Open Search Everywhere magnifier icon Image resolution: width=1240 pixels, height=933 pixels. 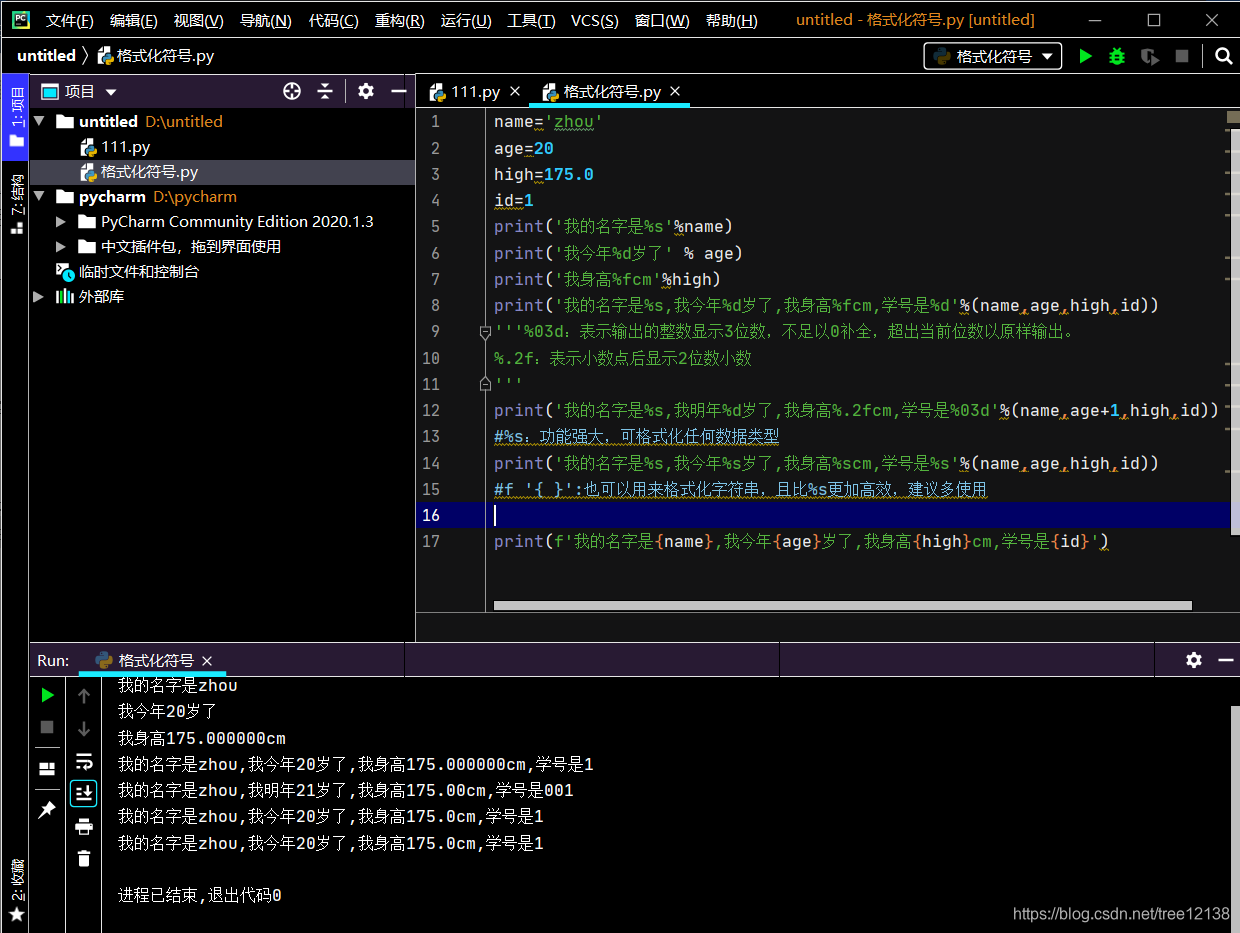1223,56
